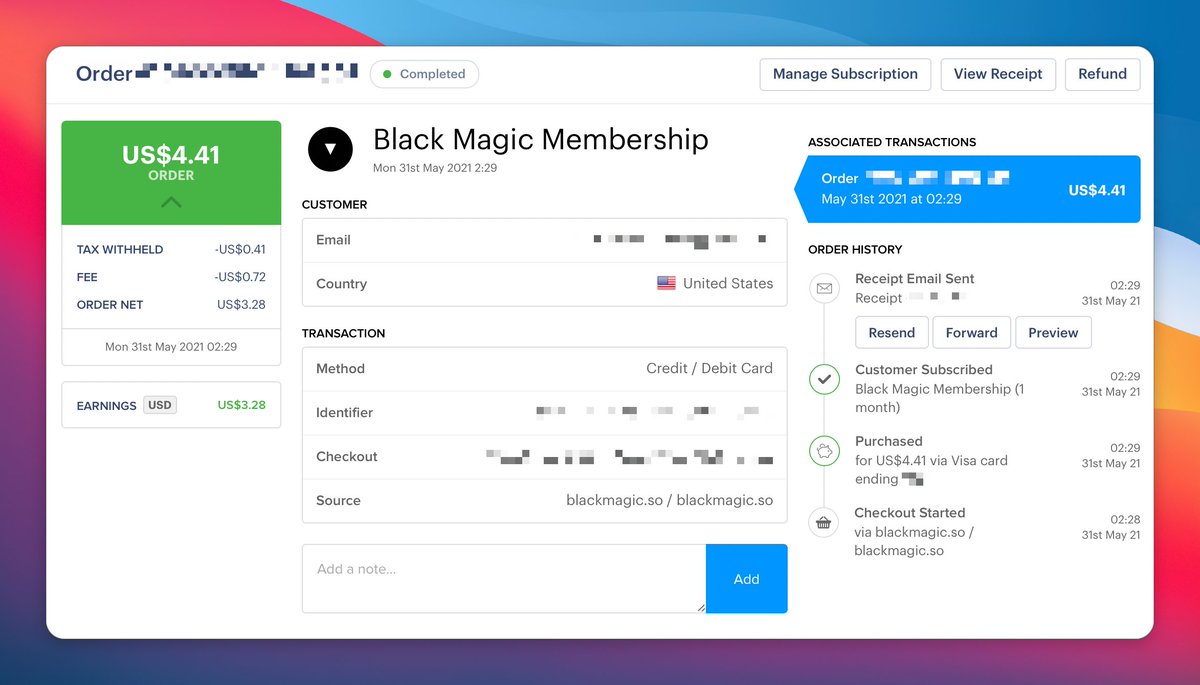Click the ORDER HISTORY heading
The image size is (1200, 685).
[x=855, y=249]
